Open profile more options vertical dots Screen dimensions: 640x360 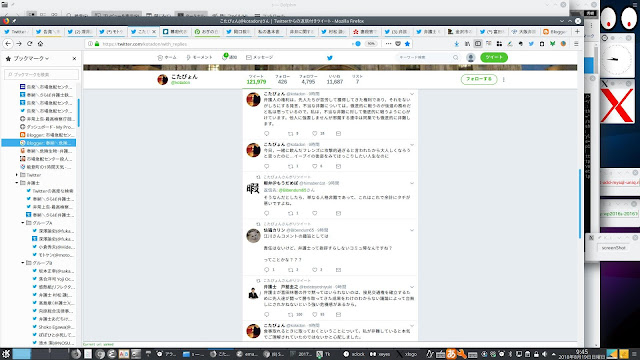point(504,80)
